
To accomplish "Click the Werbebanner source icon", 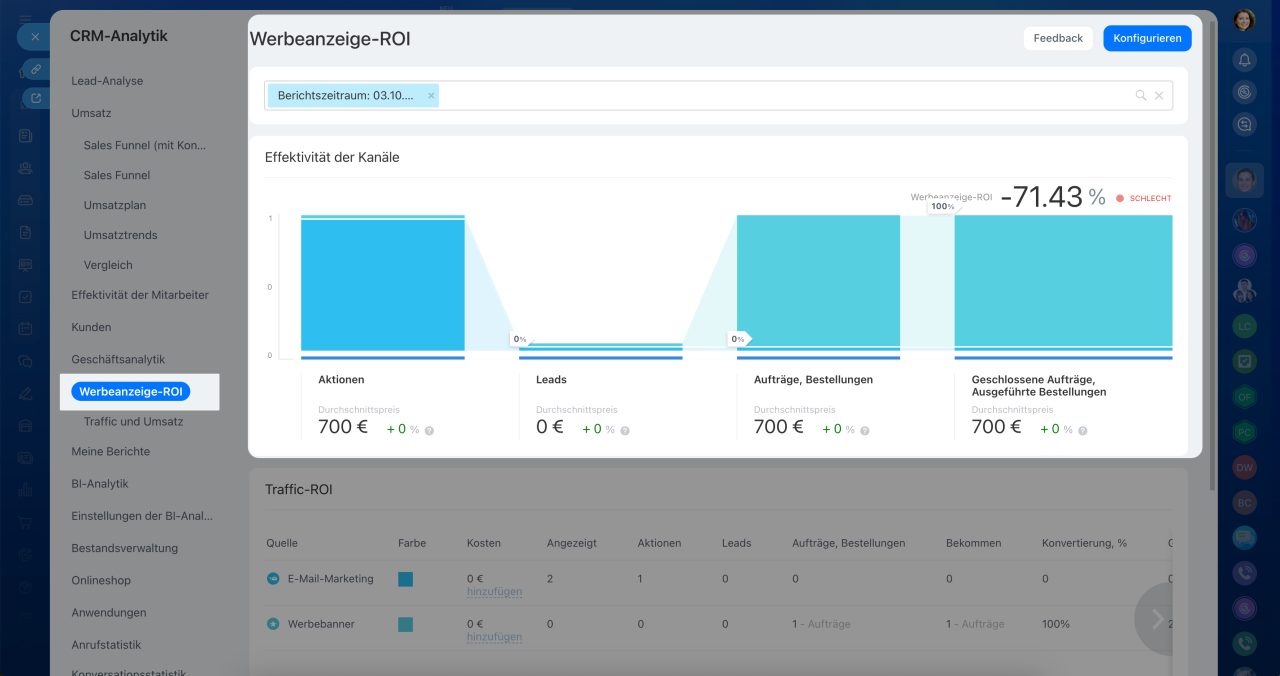I will (x=273, y=624).
